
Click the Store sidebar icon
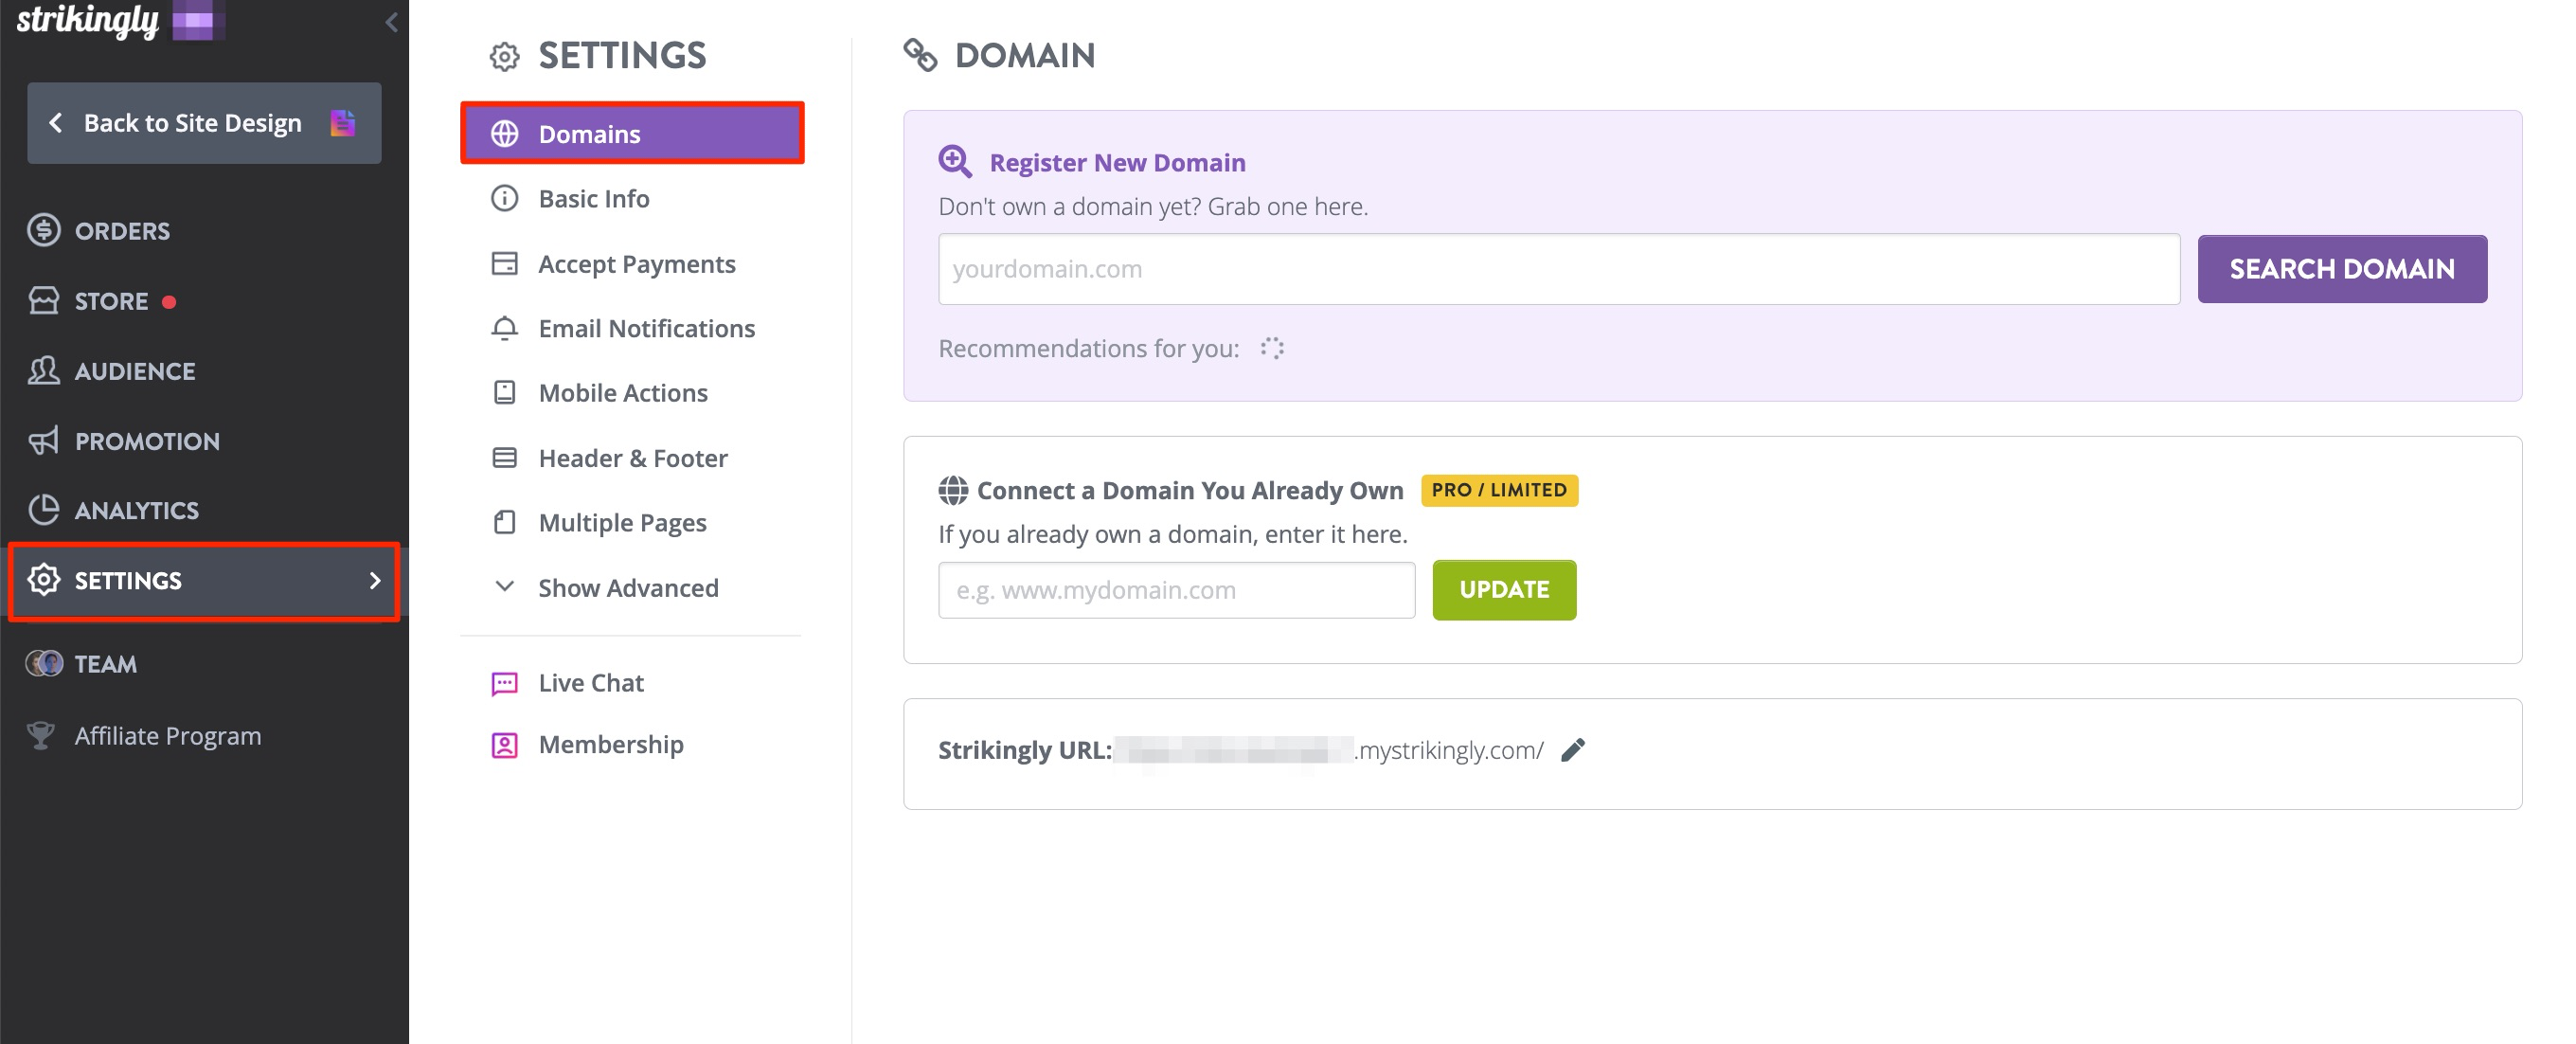[x=43, y=299]
